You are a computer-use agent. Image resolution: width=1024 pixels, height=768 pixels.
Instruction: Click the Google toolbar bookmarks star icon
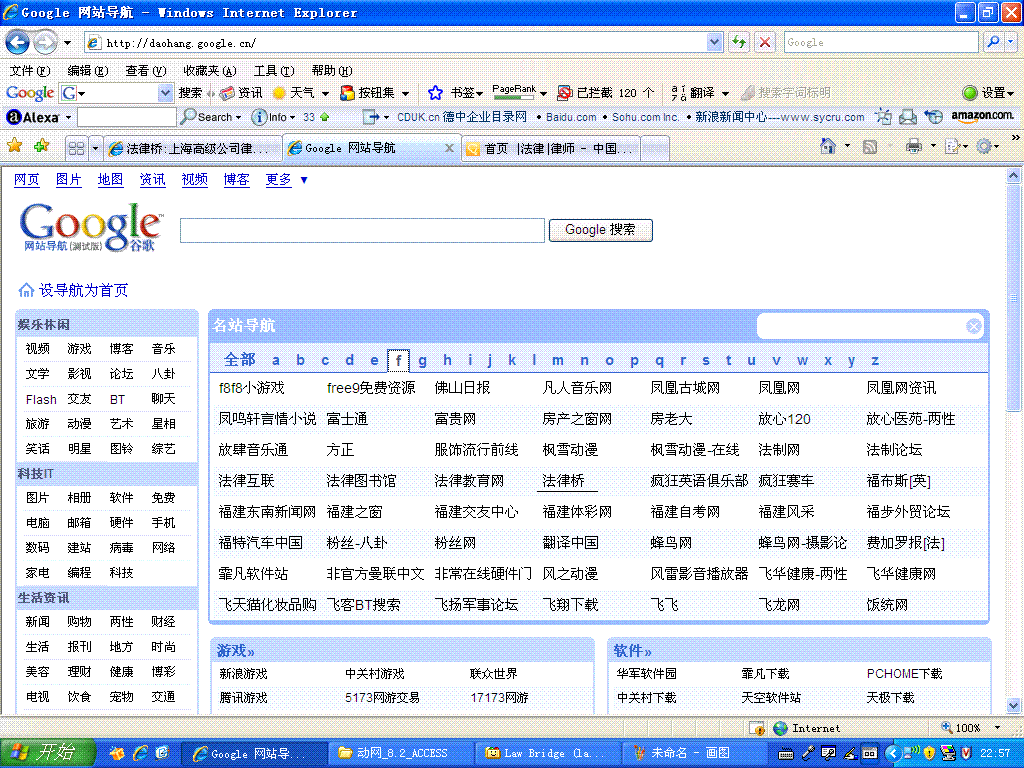435,93
